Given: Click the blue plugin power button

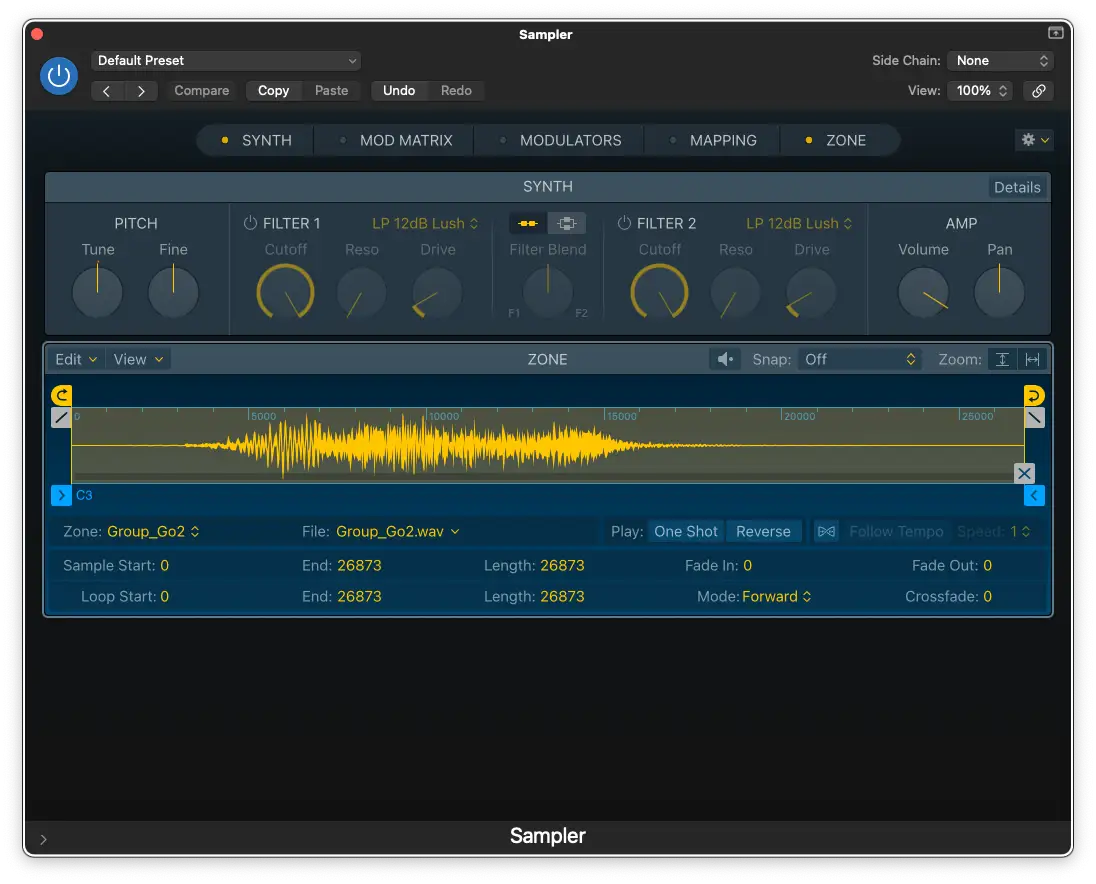Looking at the screenshot, I should [58, 76].
